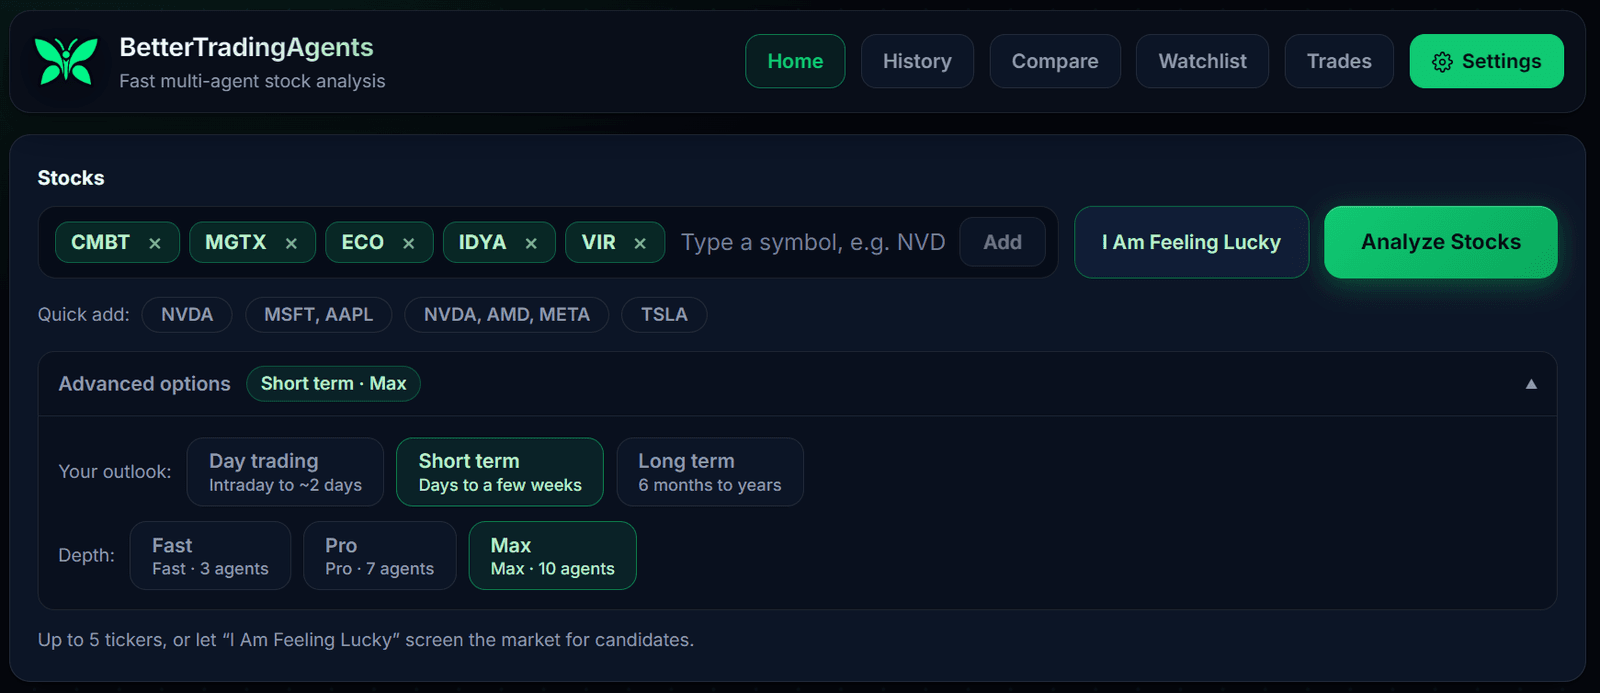This screenshot has height=693, width=1600.
Task: Click the Depth: label
Action: [86, 556]
